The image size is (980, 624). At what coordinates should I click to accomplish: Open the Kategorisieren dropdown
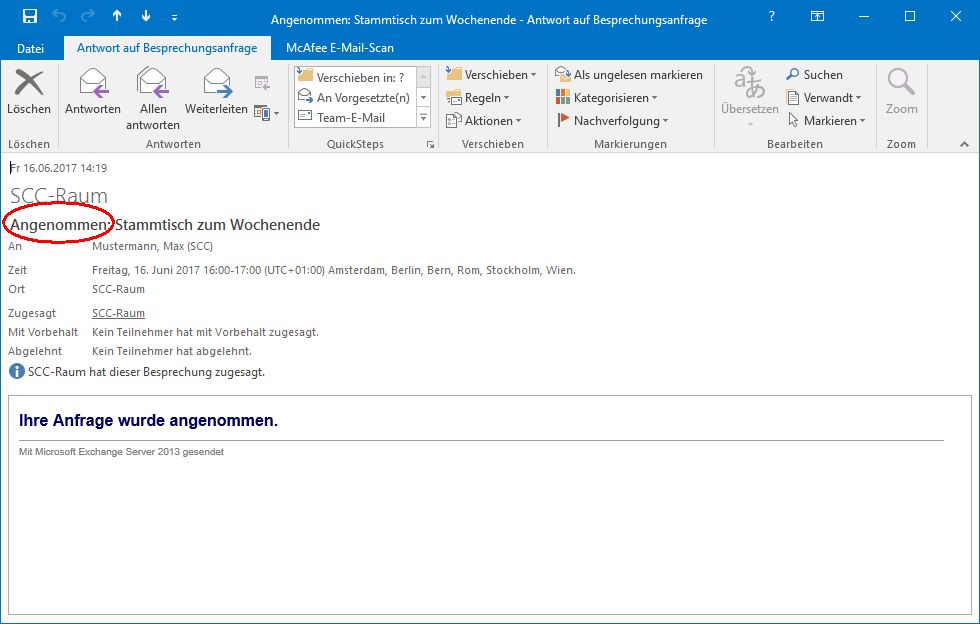(x=606, y=98)
